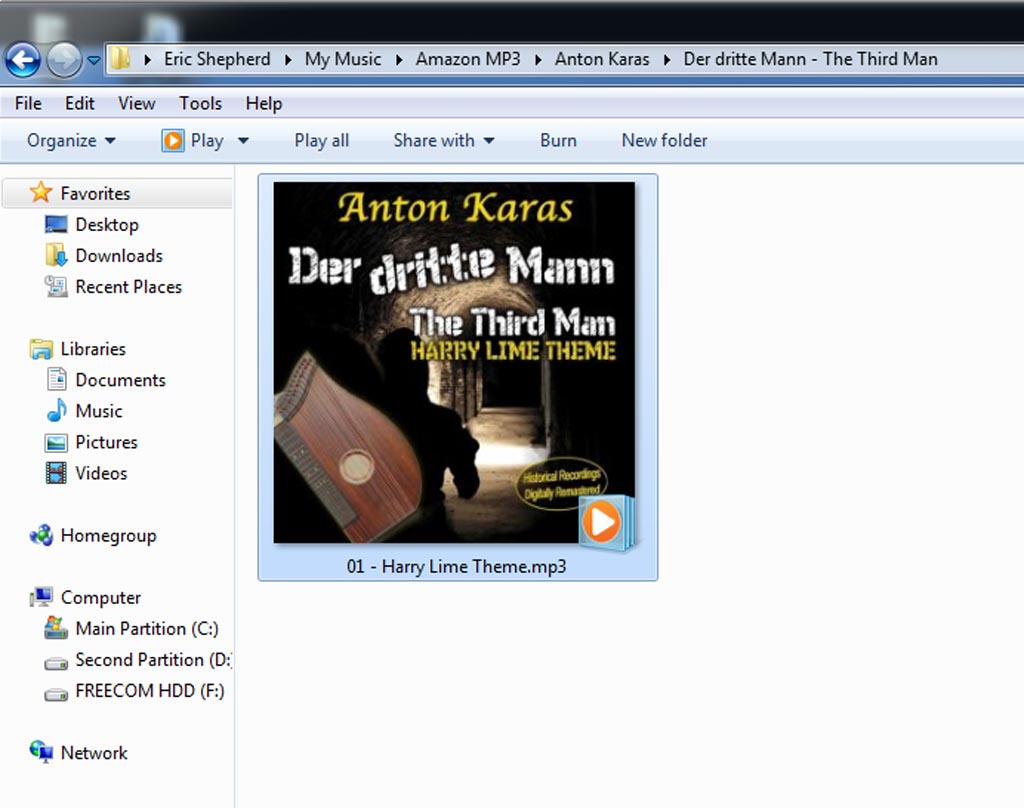Select FREECOM HDD (F:) label
The width and height of the screenshot is (1024, 808).
[x=150, y=690]
